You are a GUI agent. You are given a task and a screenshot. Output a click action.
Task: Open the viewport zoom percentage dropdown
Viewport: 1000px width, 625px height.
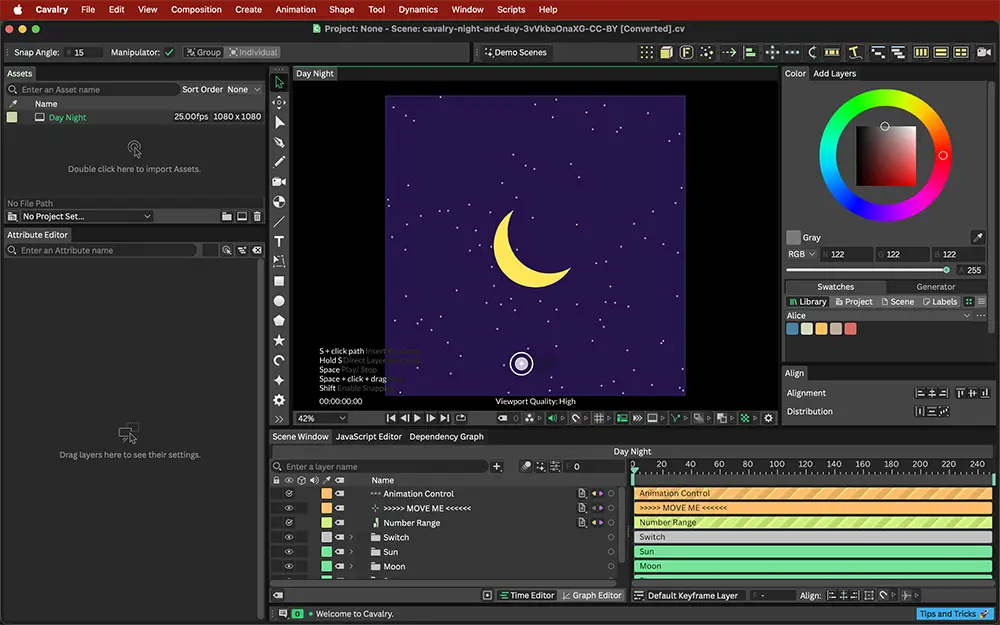[x=321, y=418]
